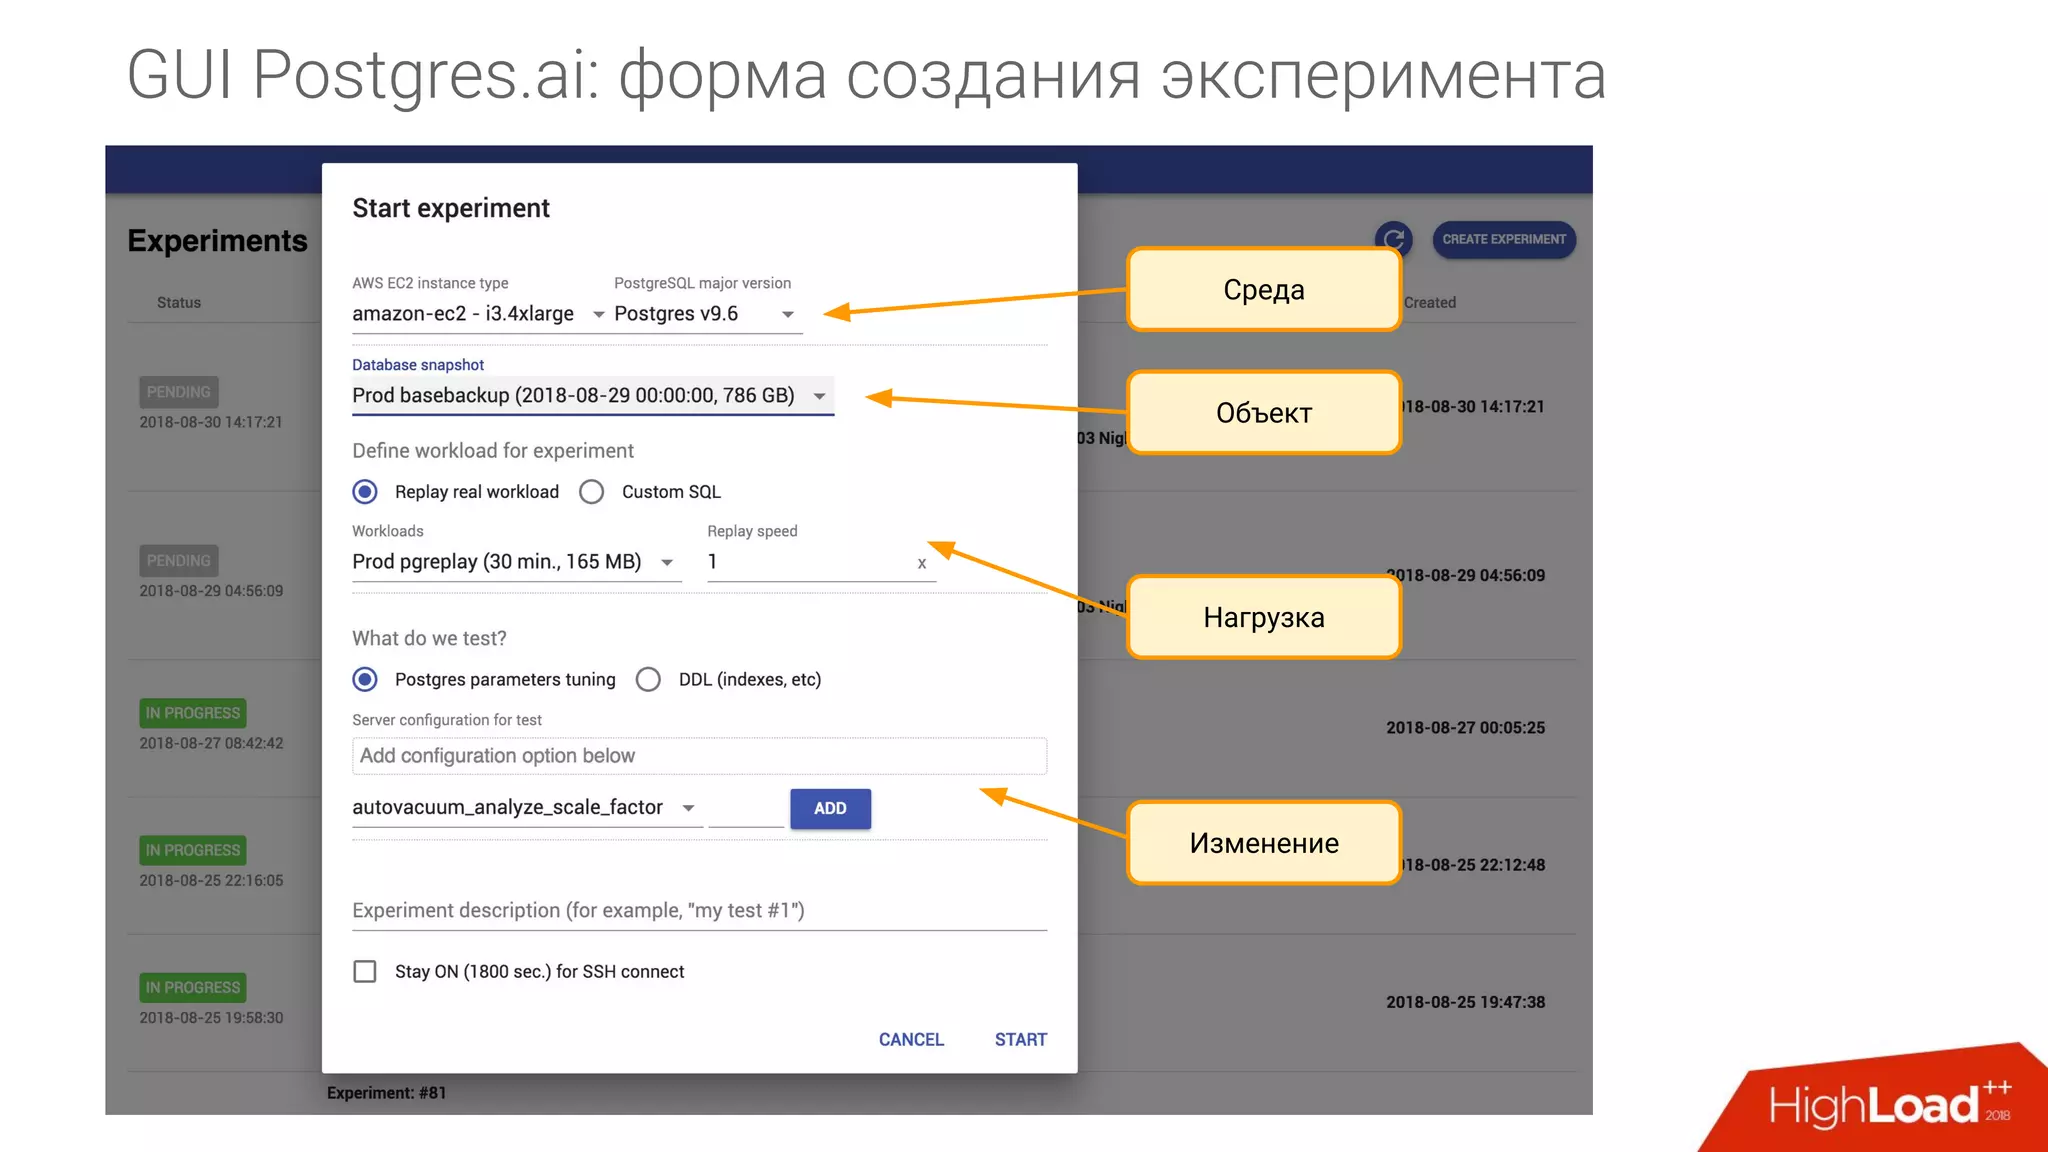
Task: Click the Experiments page heading
Action: pyautogui.click(x=217, y=241)
